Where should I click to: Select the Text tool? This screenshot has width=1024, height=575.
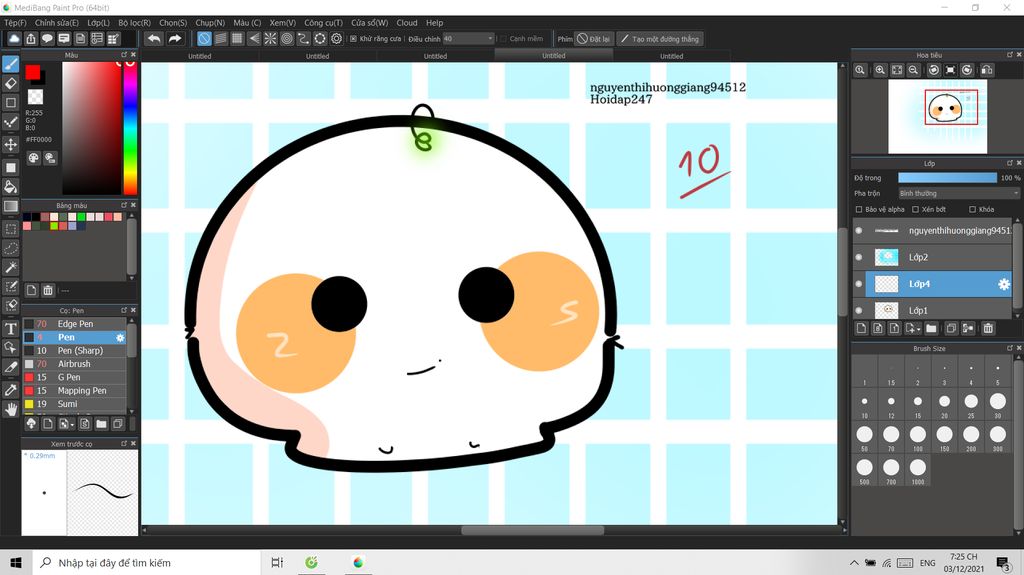[10, 329]
